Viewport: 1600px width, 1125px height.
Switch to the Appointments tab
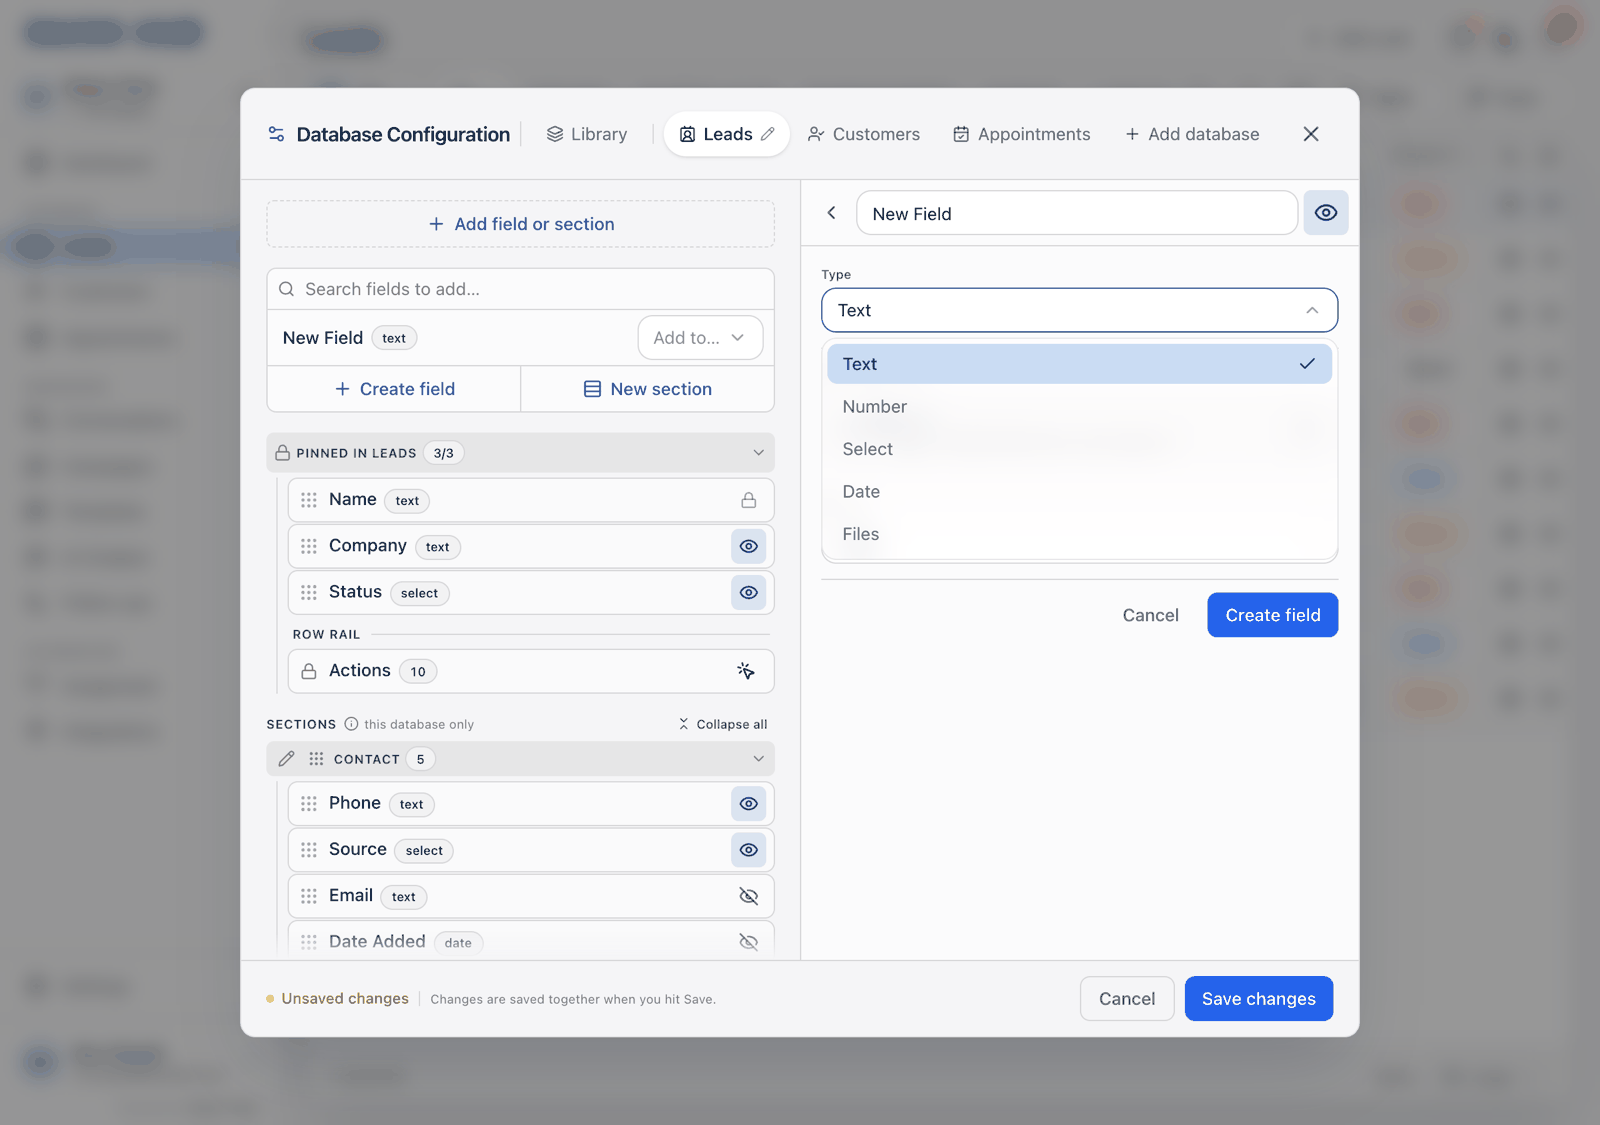1022,134
